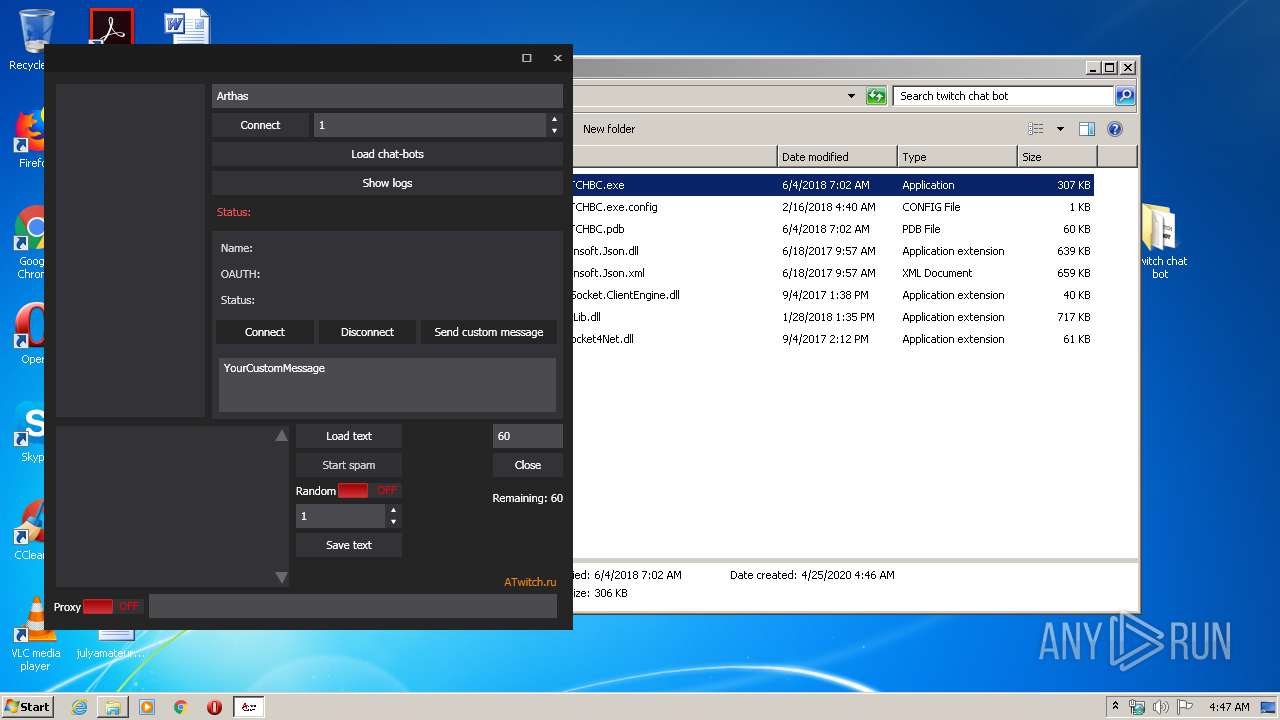1280x720 pixels.
Task: Click the Save text button
Action: (349, 545)
